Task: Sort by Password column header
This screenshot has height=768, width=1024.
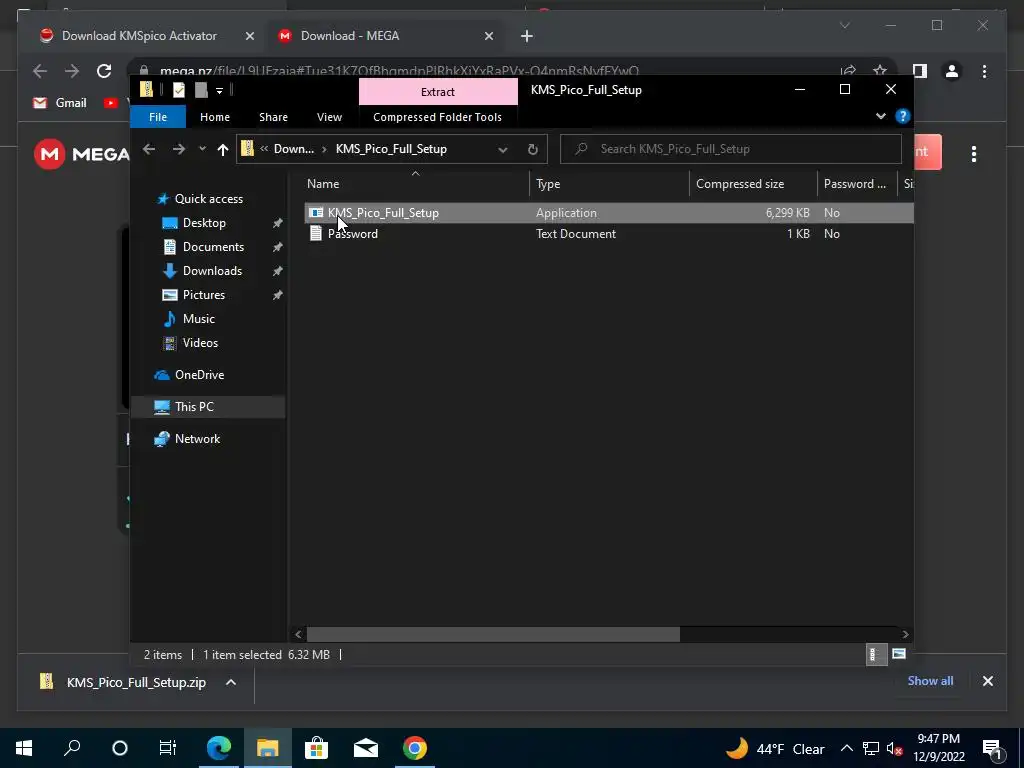Action: pos(857,184)
